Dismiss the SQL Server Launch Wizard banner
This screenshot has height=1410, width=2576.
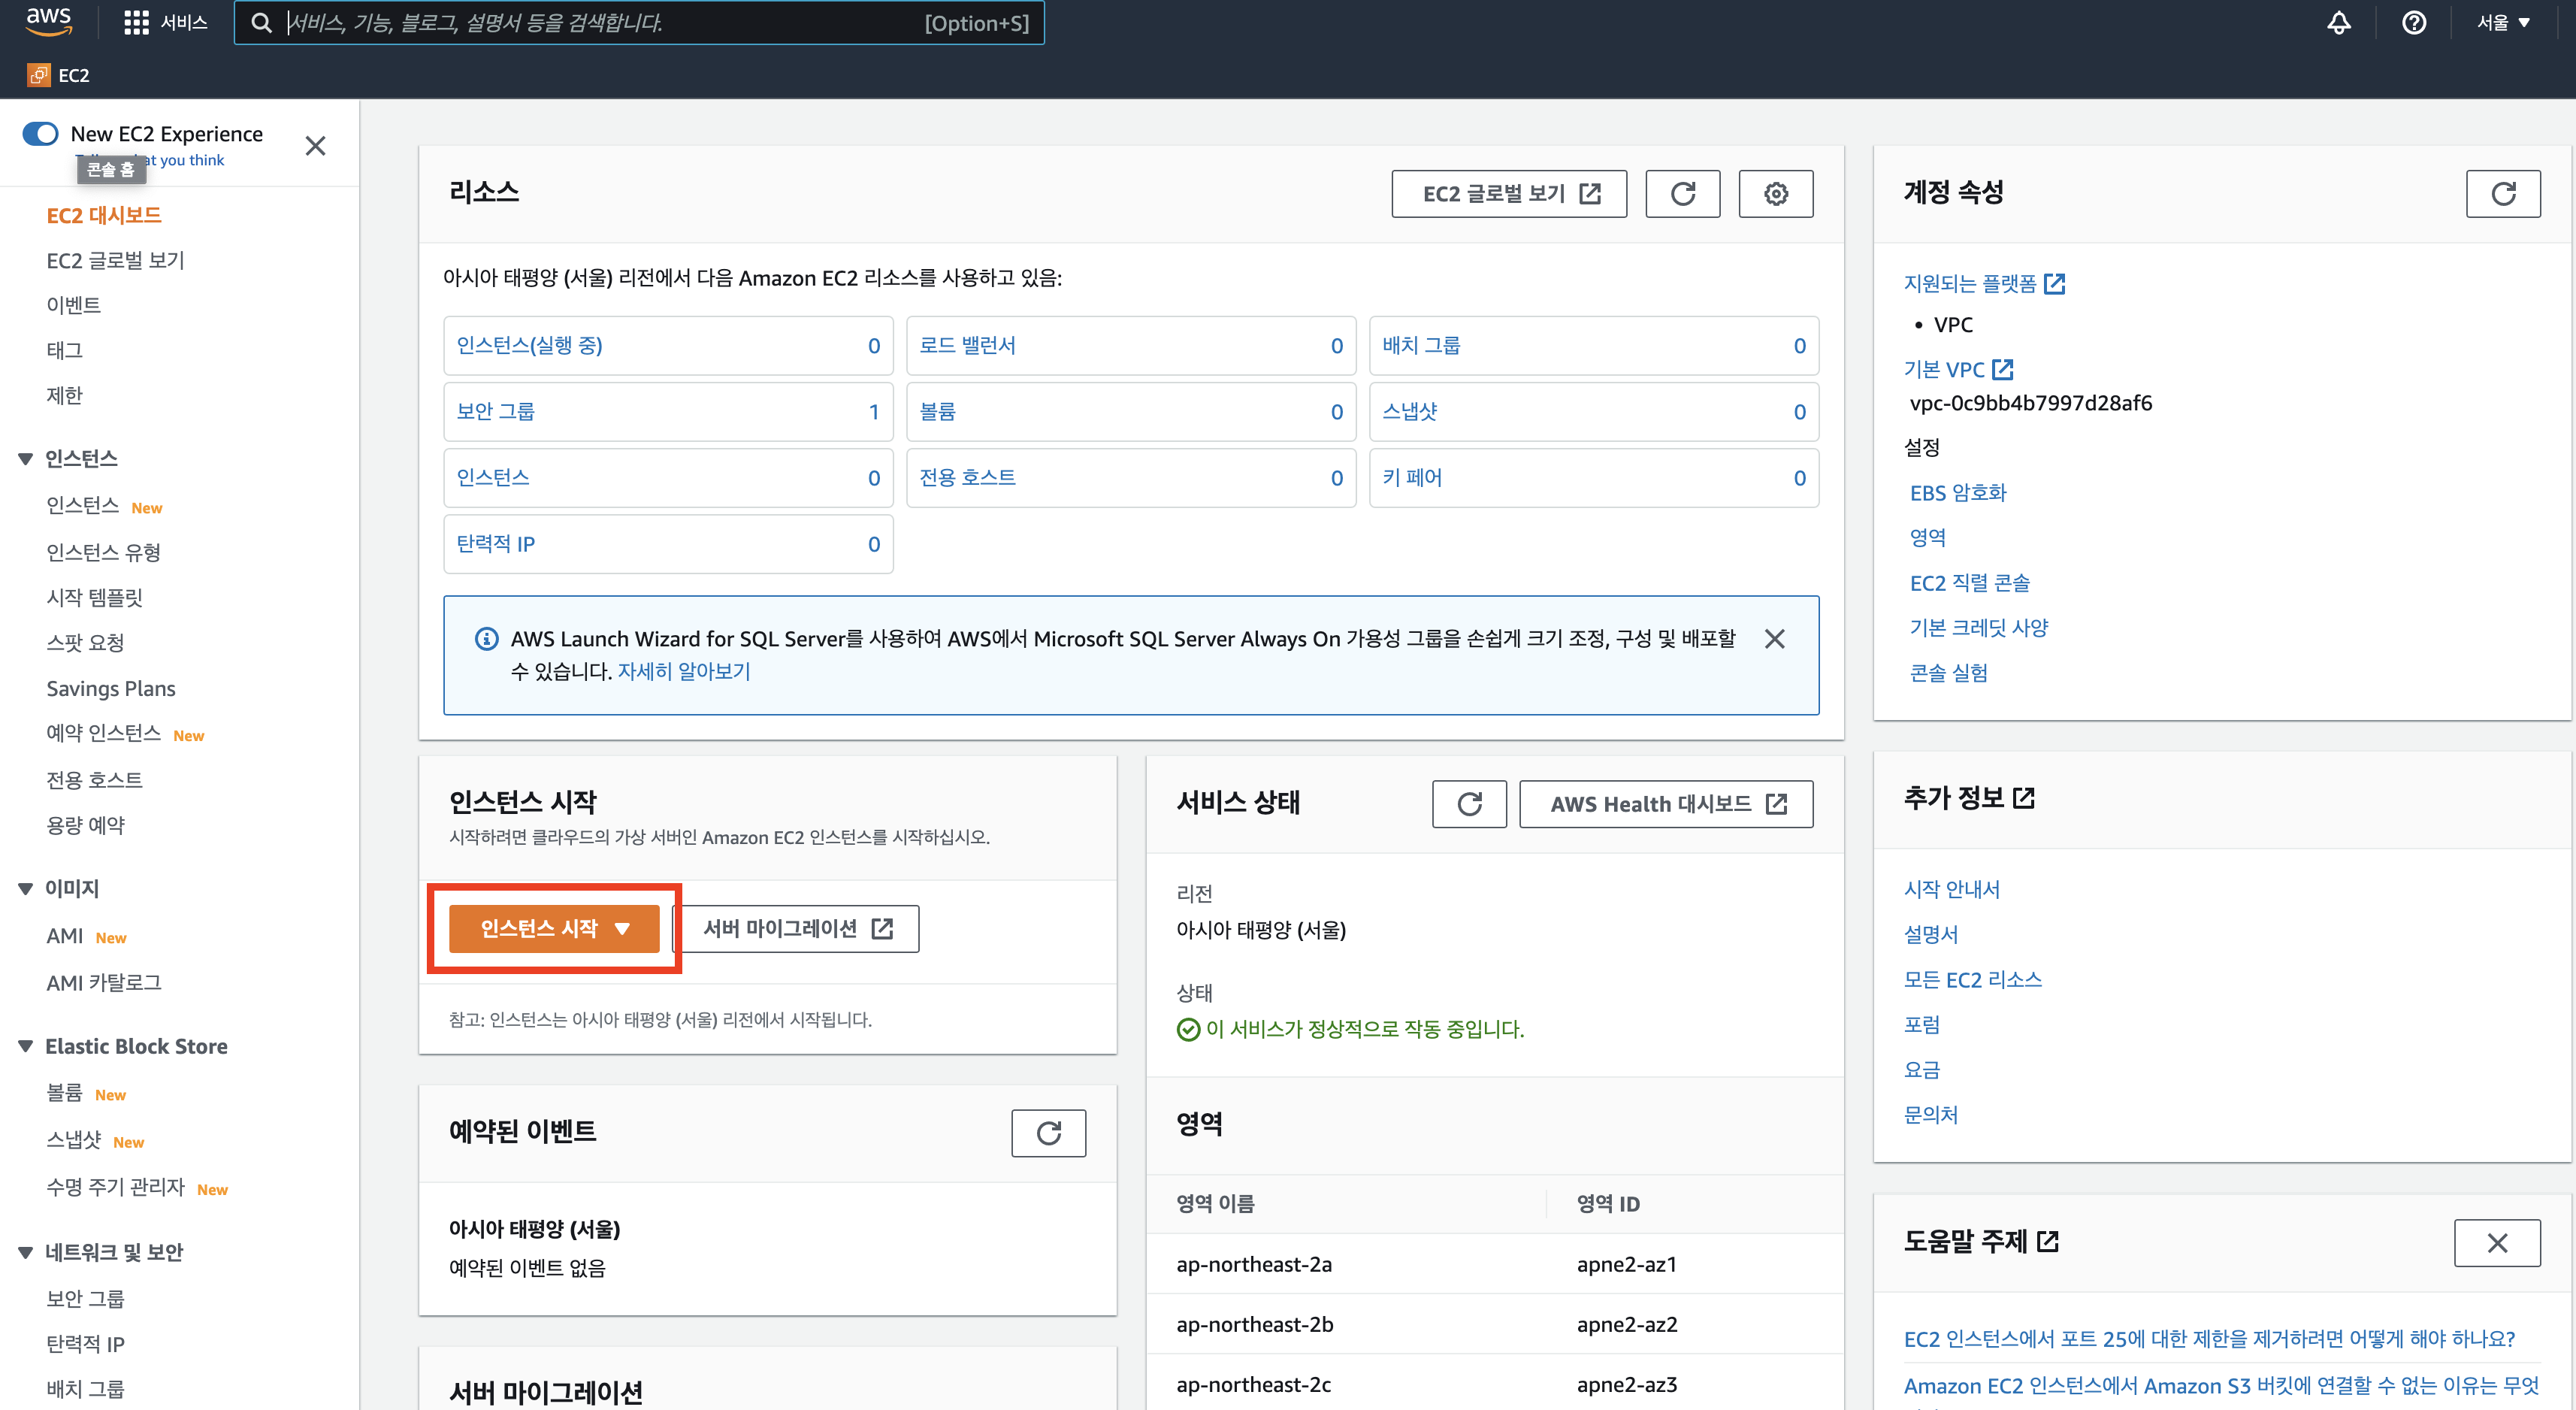[x=1774, y=639]
